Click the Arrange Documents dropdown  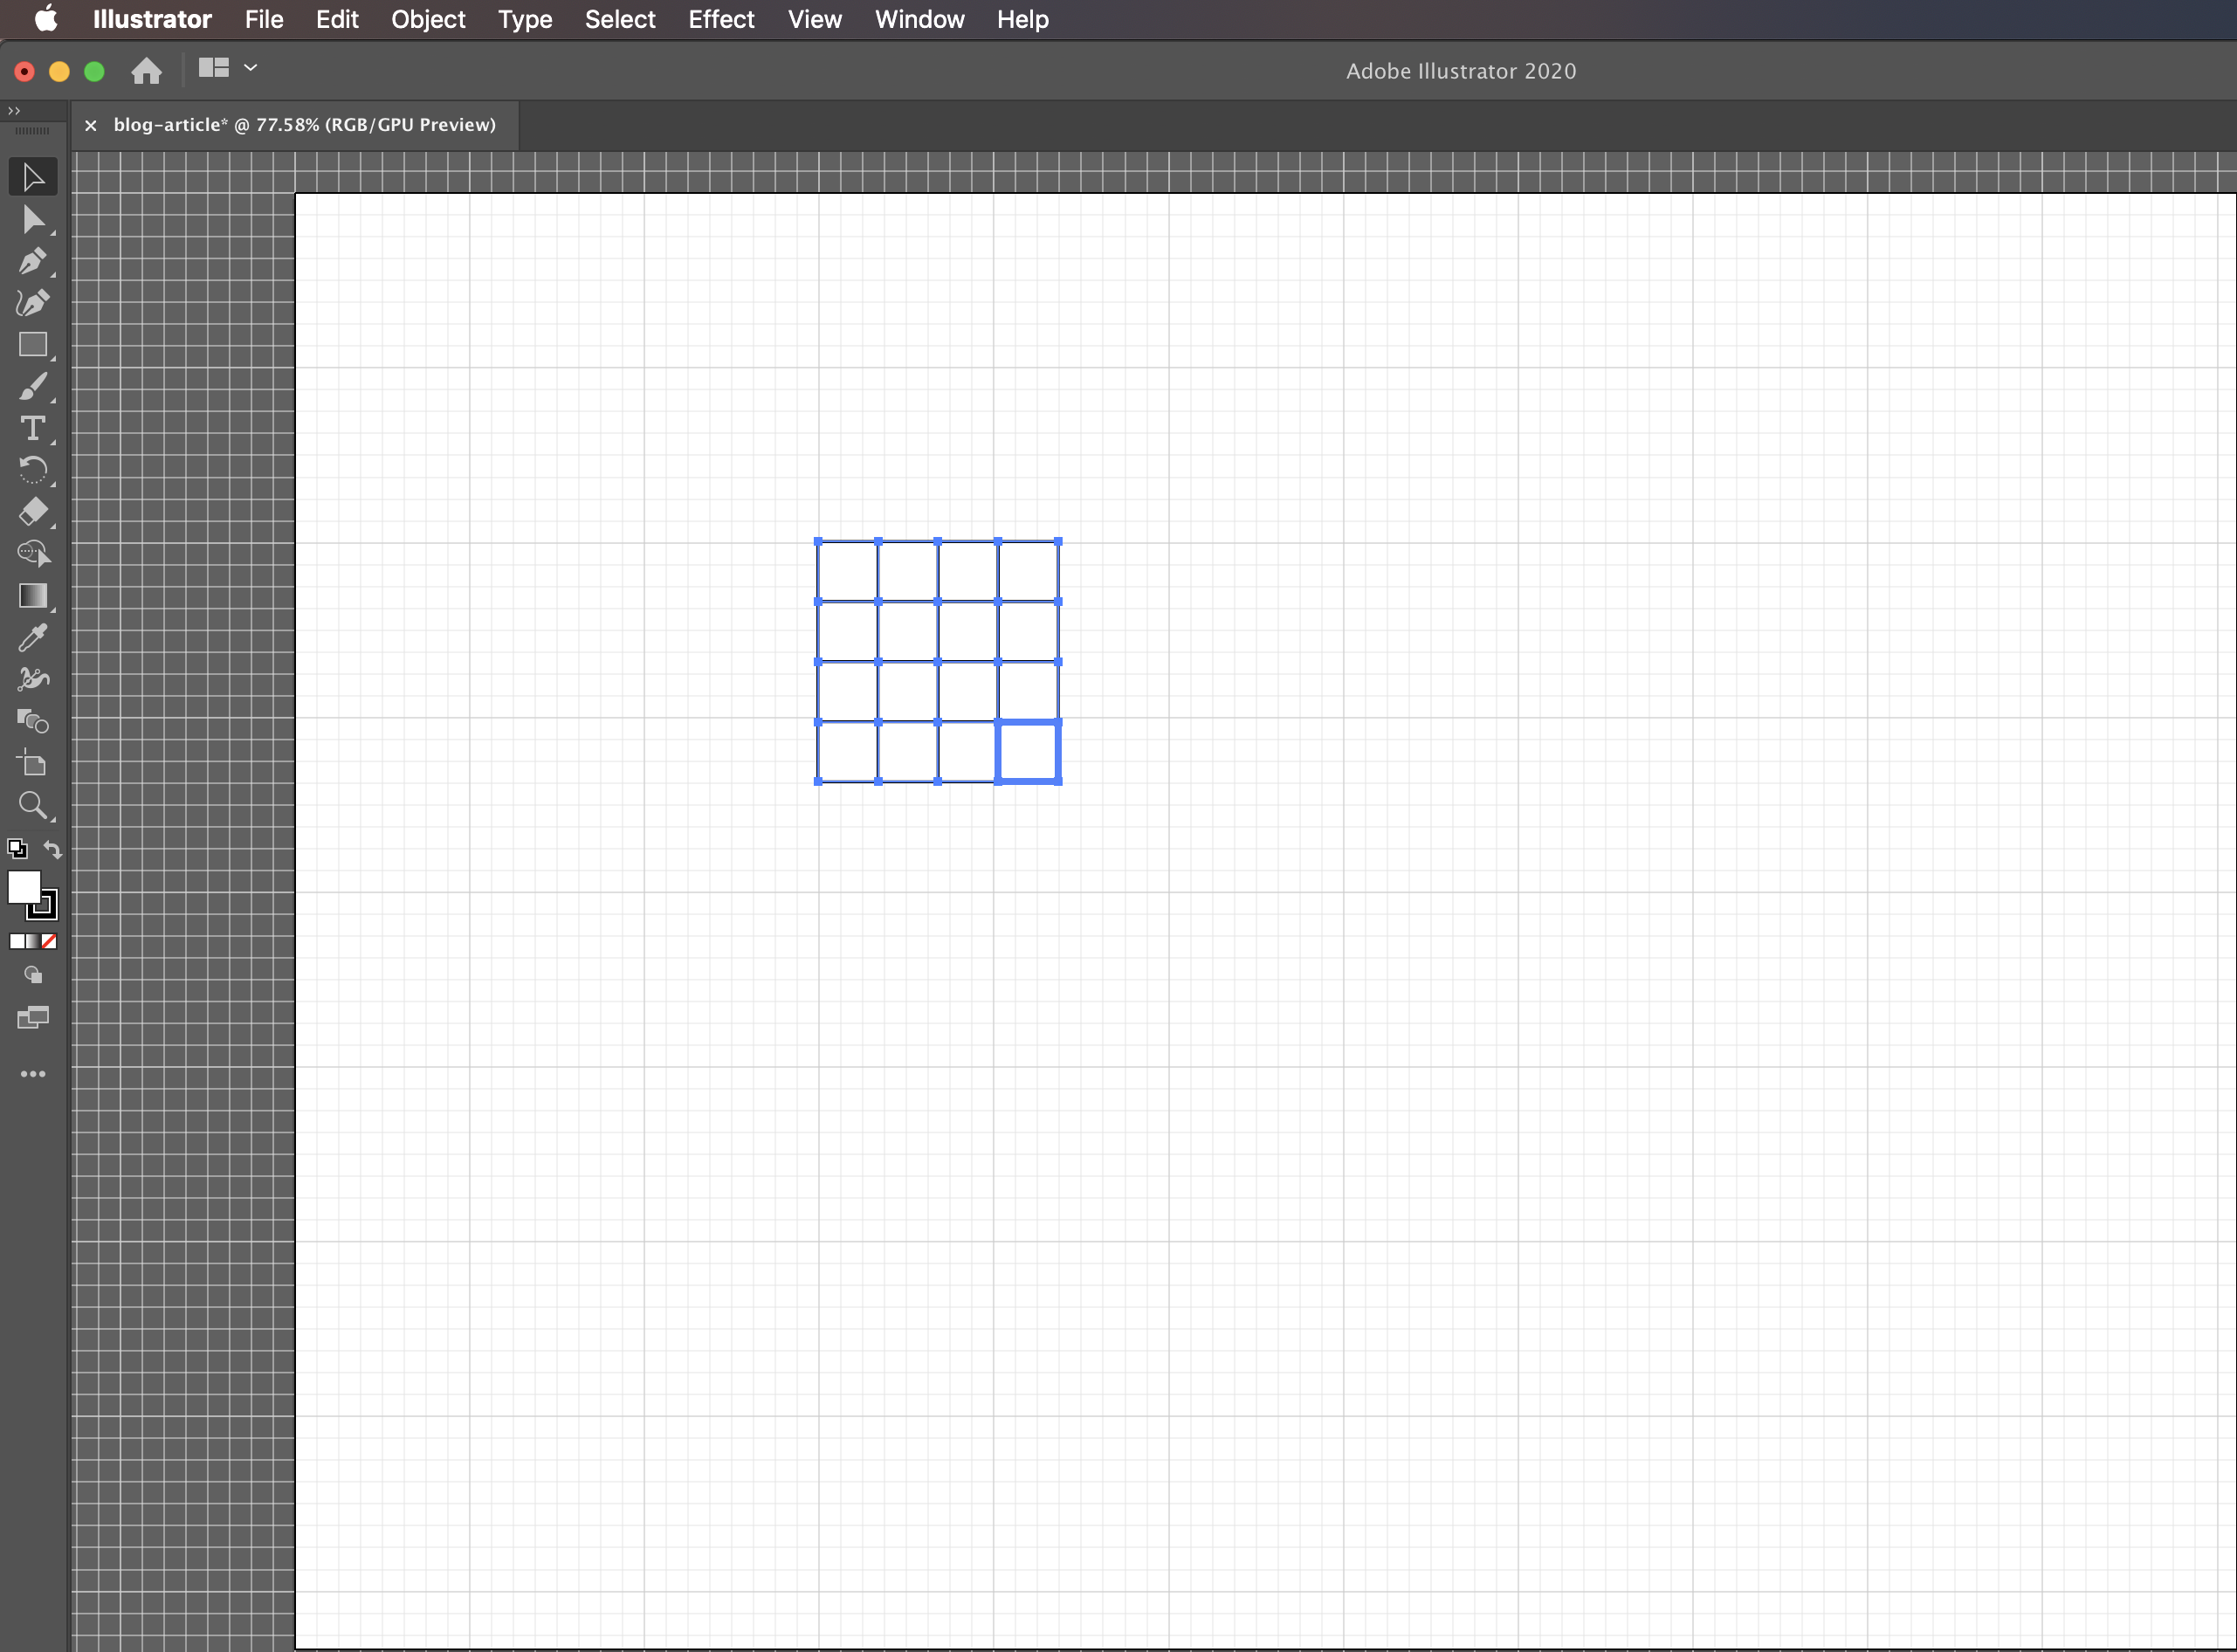(x=226, y=68)
